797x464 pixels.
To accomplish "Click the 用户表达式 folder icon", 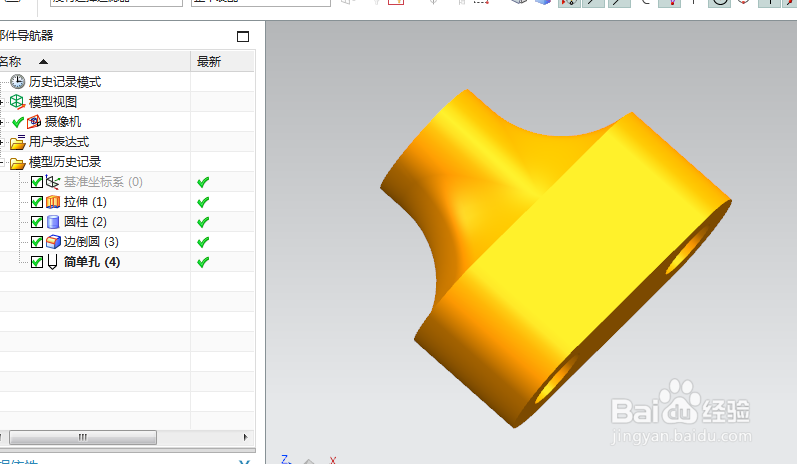I will pyautogui.click(x=17, y=142).
